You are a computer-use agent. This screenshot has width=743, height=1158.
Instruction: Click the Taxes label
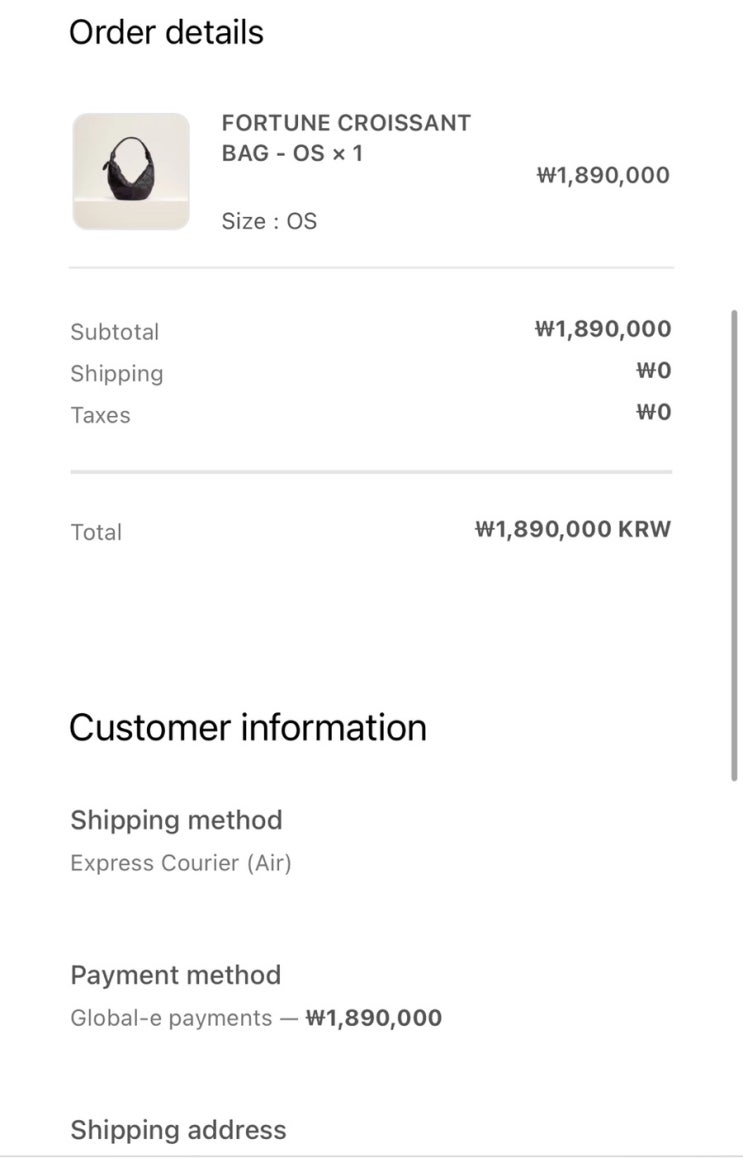pyautogui.click(x=101, y=416)
